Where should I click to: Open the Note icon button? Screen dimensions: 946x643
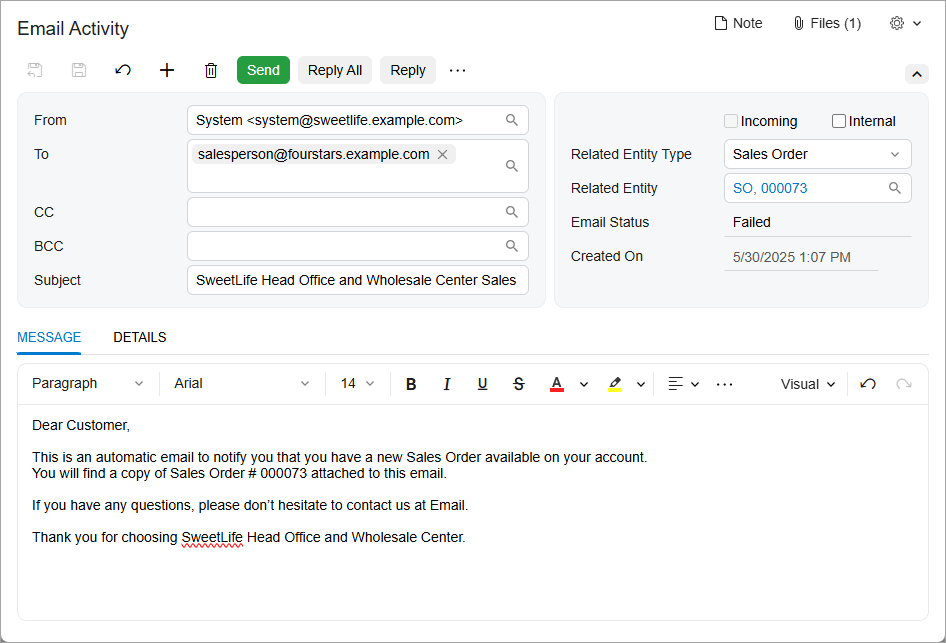[738, 24]
